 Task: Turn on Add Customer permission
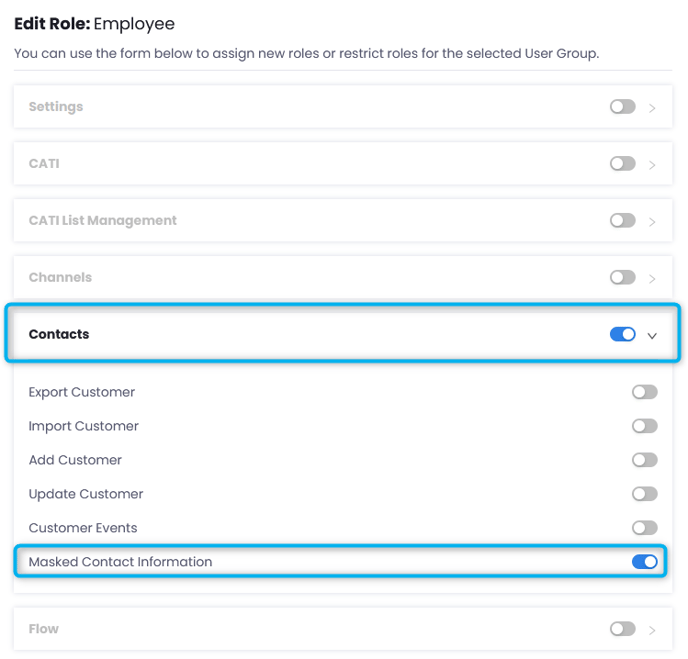[644, 460]
